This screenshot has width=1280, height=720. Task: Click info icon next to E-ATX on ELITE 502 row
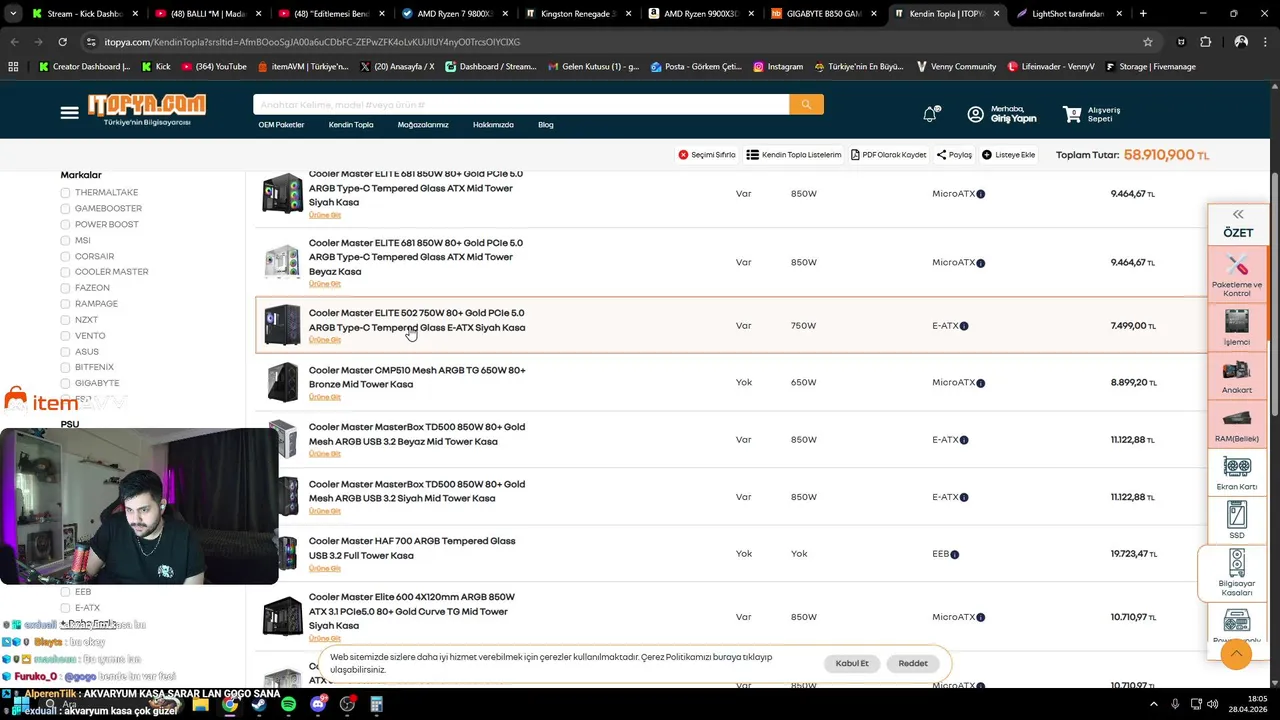[964, 326]
